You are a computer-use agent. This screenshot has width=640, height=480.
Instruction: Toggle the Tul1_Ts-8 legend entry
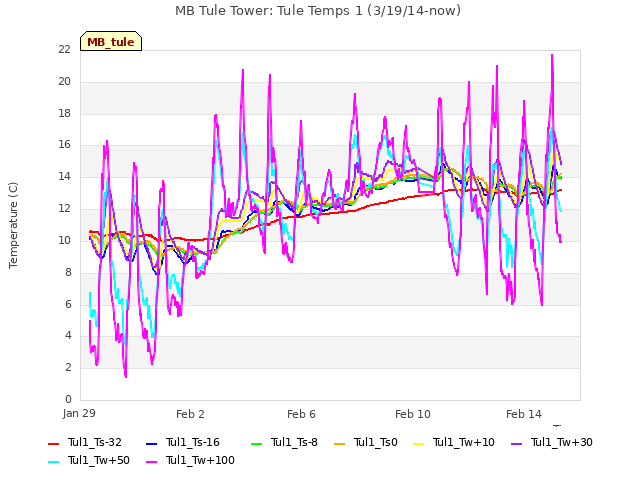coord(284,442)
